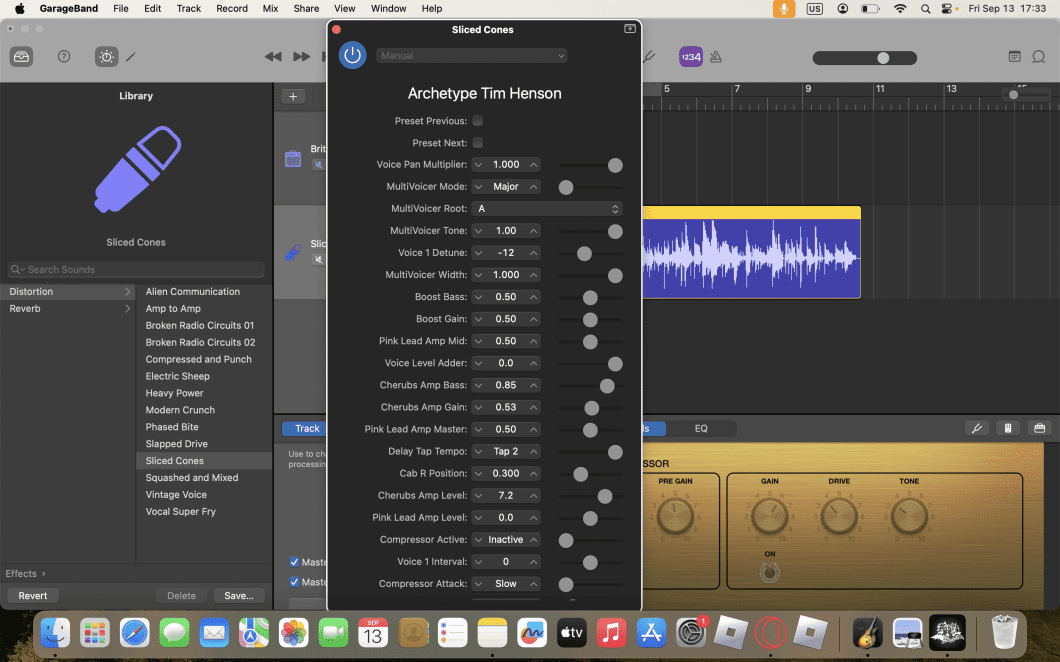Open the musical typing keyboard icon

(1007, 428)
